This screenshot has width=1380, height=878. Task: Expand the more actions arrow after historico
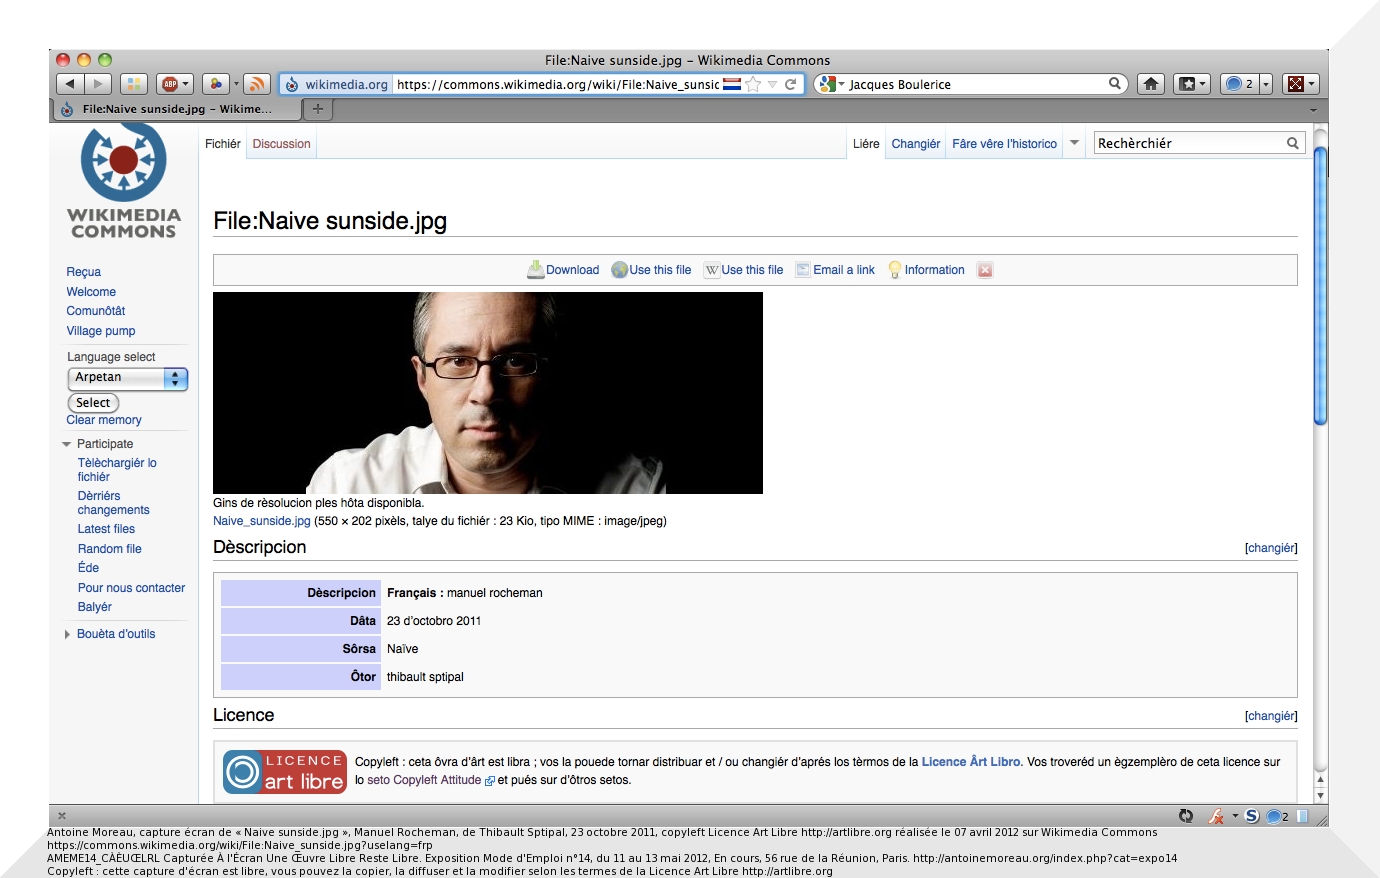(1075, 143)
